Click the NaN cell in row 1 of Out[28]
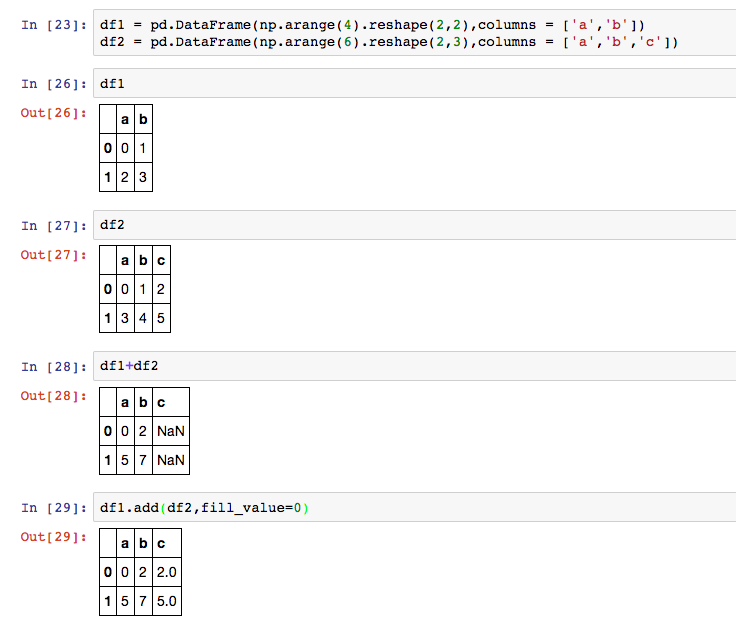 [x=171, y=460]
